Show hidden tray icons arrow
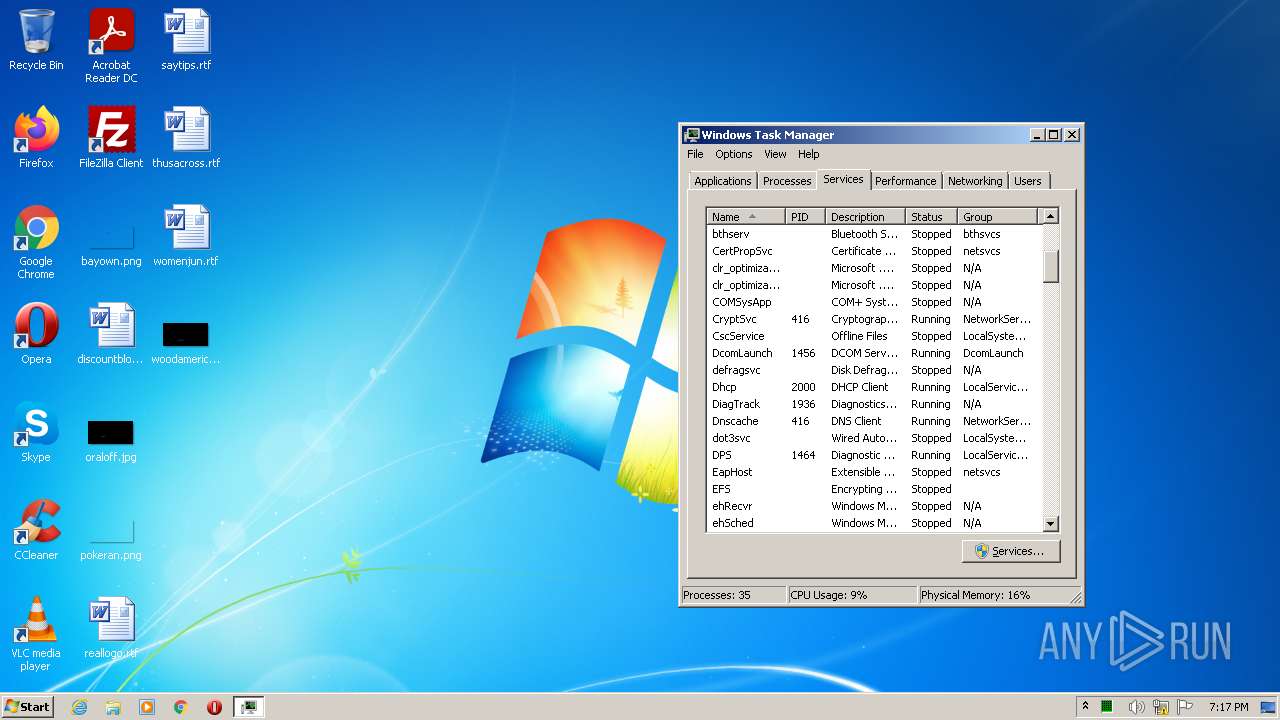Image resolution: width=1280 pixels, height=720 pixels. click(x=1085, y=707)
